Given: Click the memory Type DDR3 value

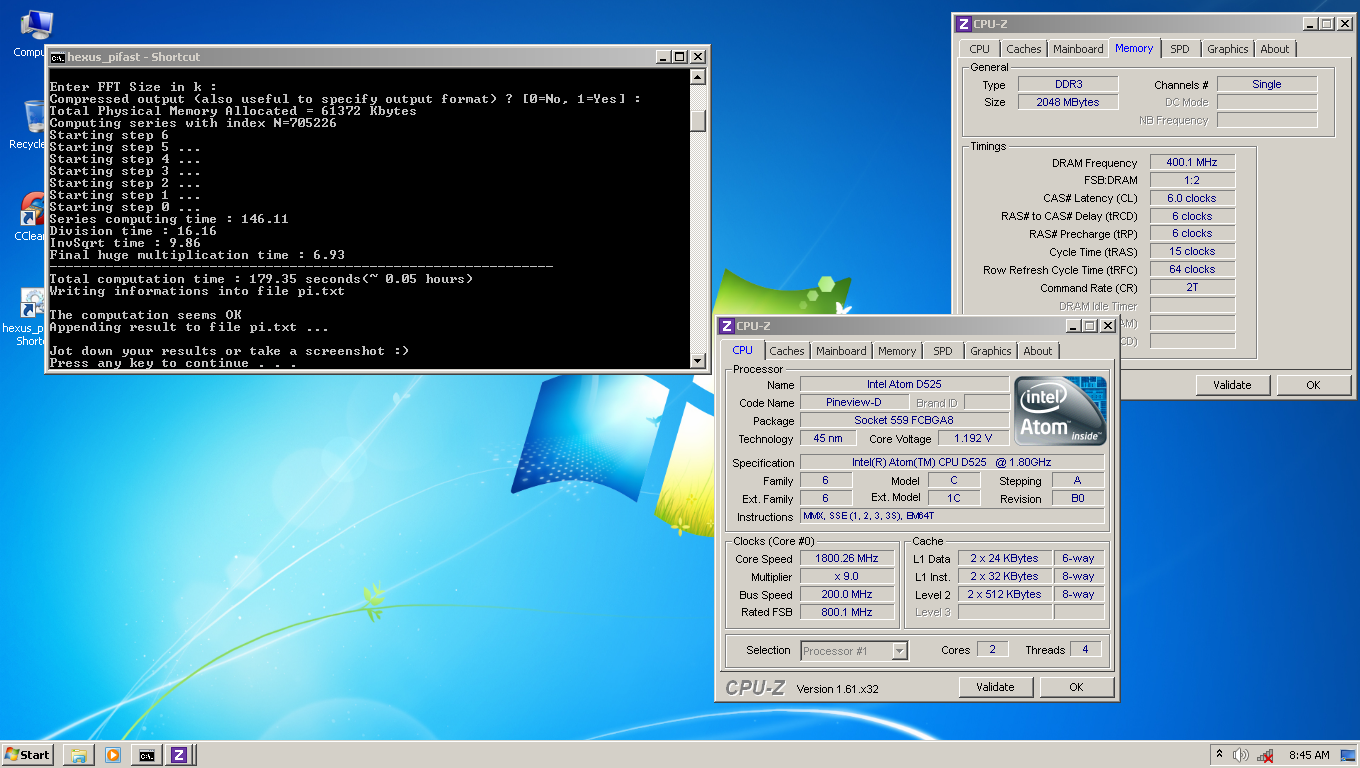Looking at the screenshot, I should [x=1068, y=84].
